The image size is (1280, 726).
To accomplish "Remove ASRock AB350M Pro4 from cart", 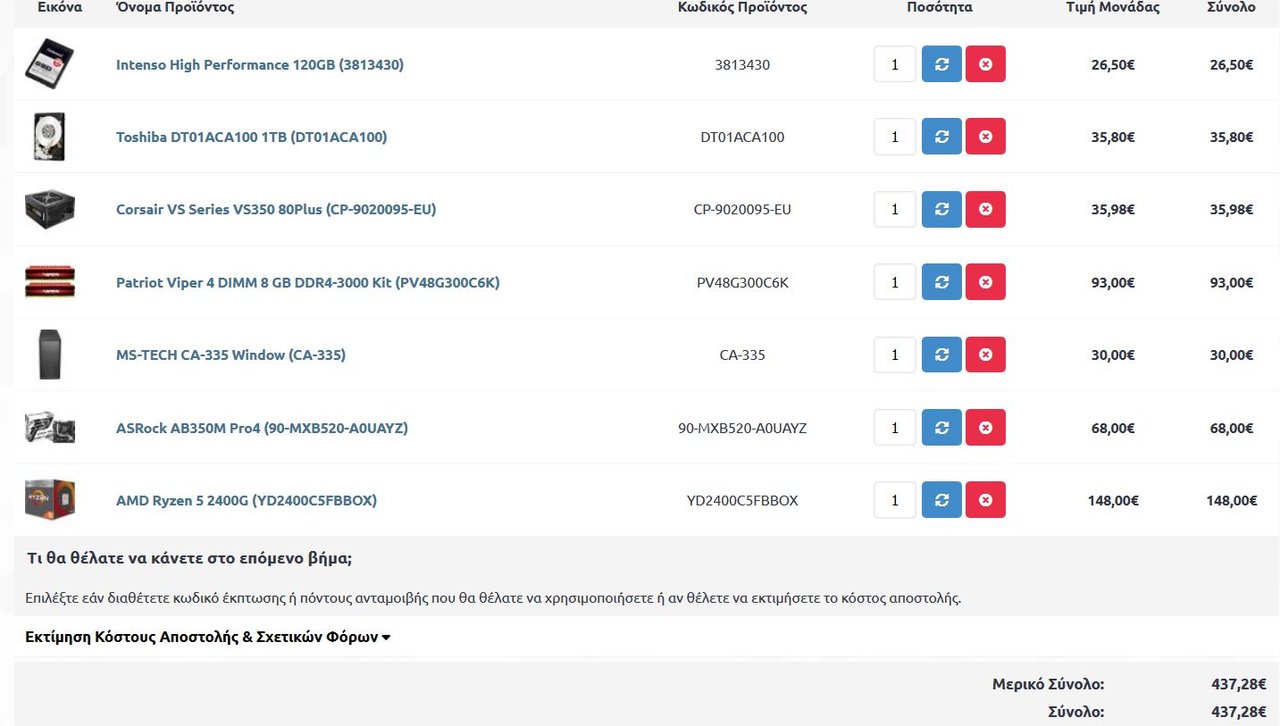I will 986,428.
